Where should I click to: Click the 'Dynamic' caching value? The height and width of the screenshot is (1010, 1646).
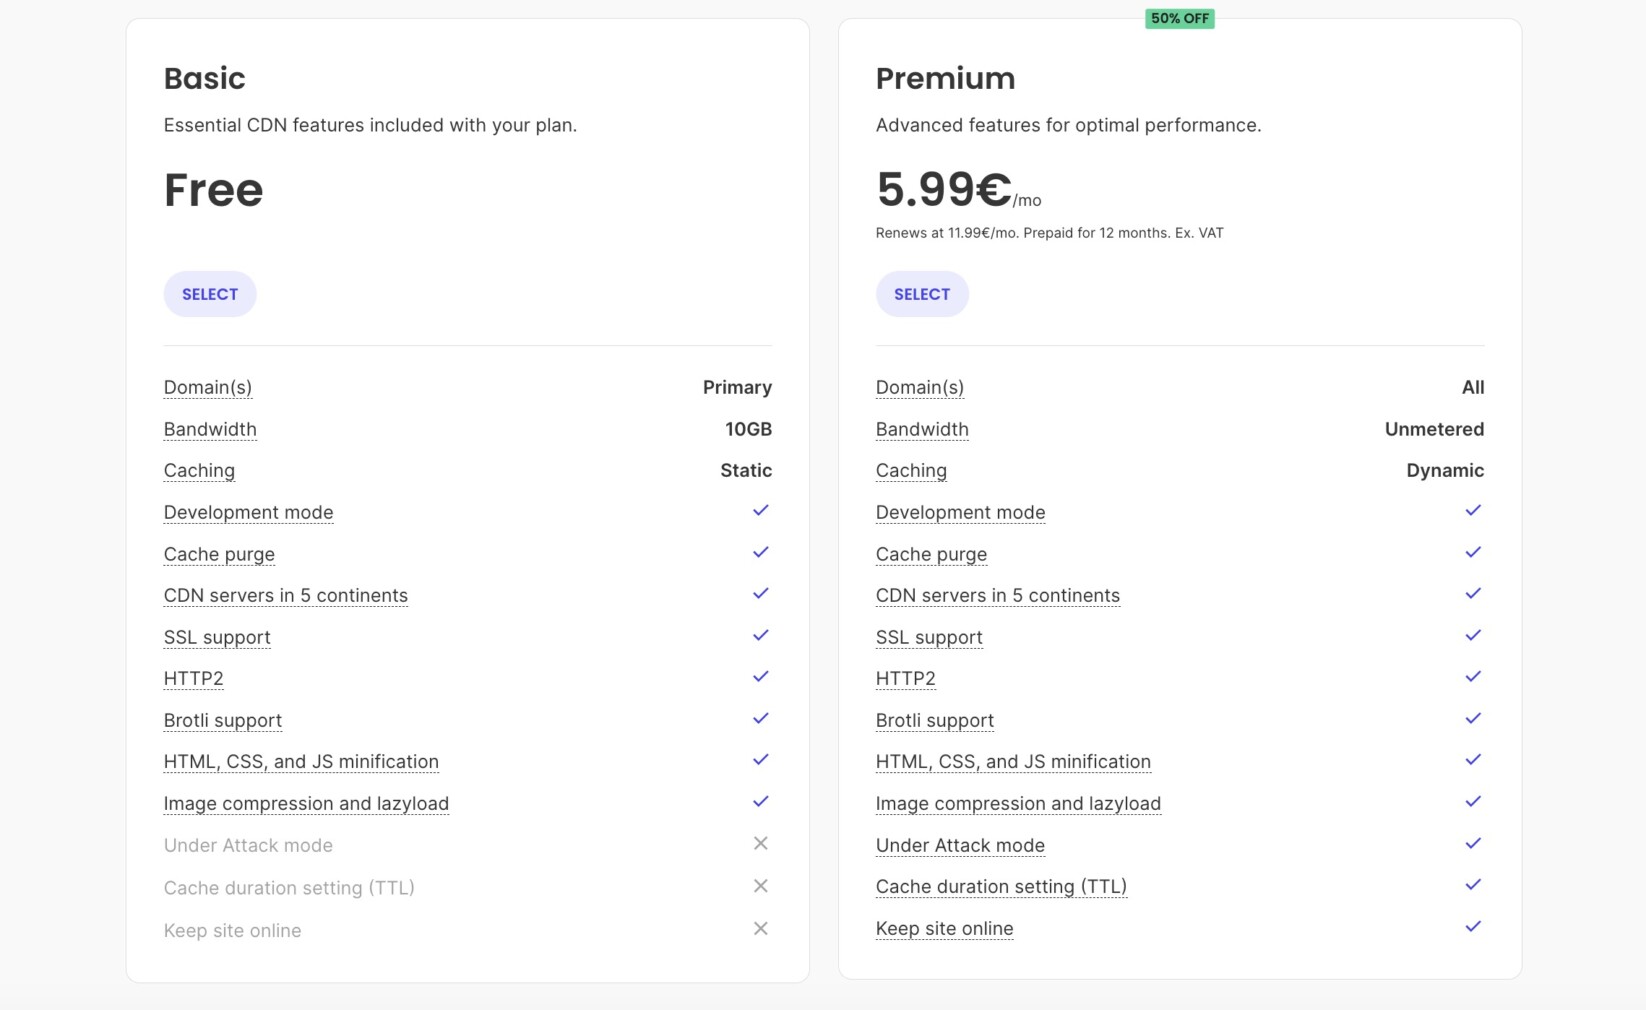pyautogui.click(x=1445, y=470)
